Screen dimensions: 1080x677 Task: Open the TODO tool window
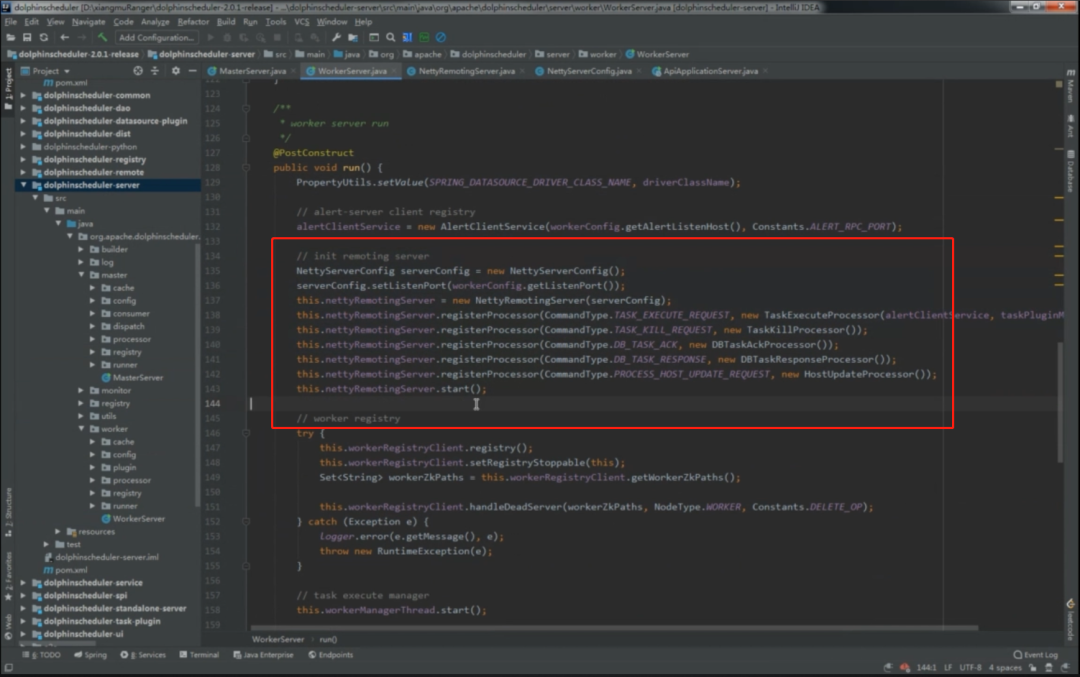pyautogui.click(x=42, y=655)
